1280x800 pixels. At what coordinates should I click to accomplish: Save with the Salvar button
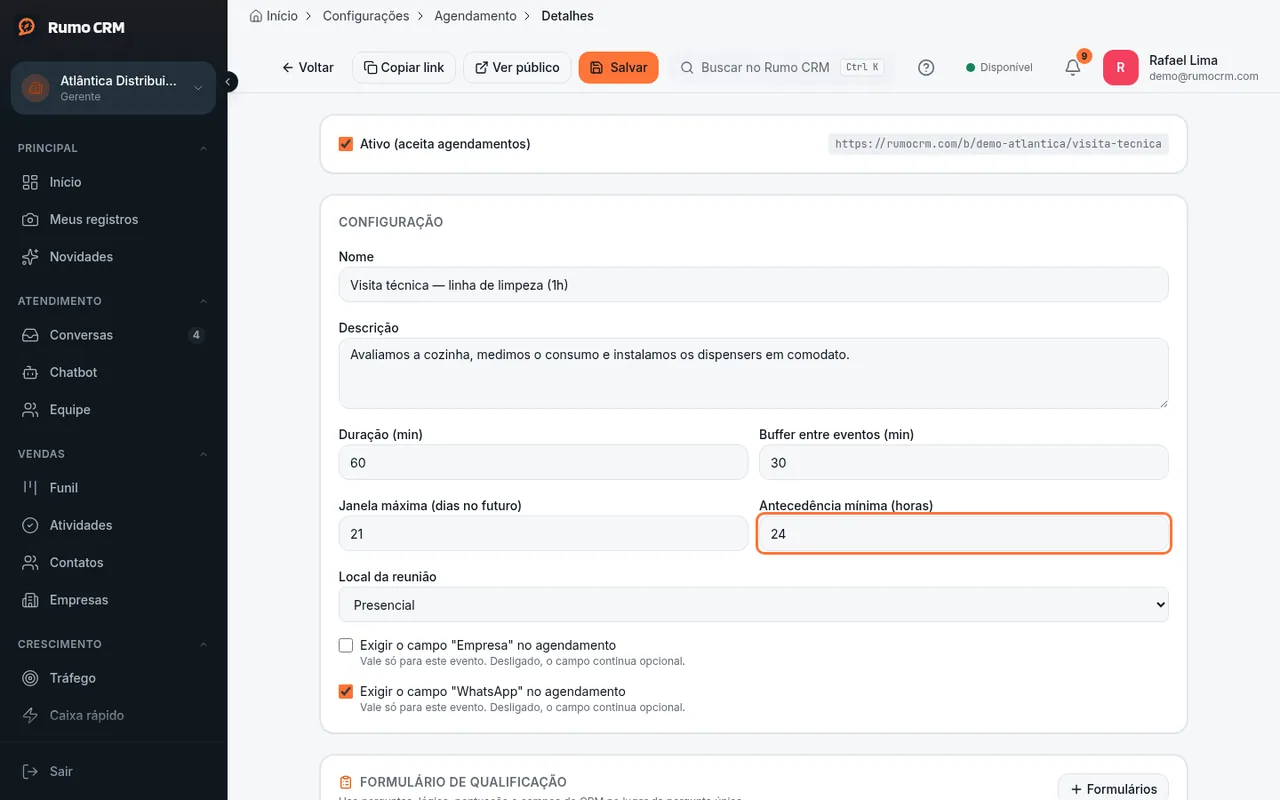pyautogui.click(x=618, y=68)
